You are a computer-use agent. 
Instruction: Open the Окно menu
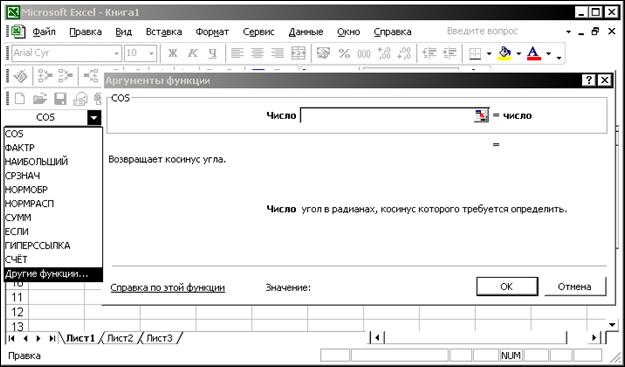click(x=349, y=32)
